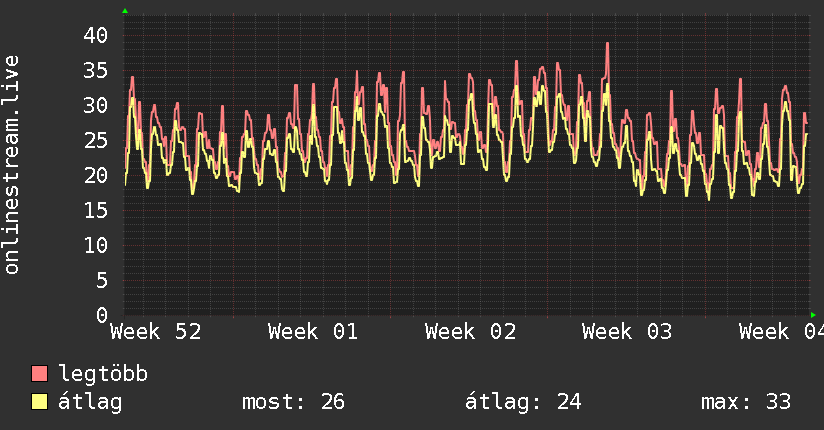The image size is (824, 430).
Task: Click the 'max: 33' statistic text
Action: (746, 402)
